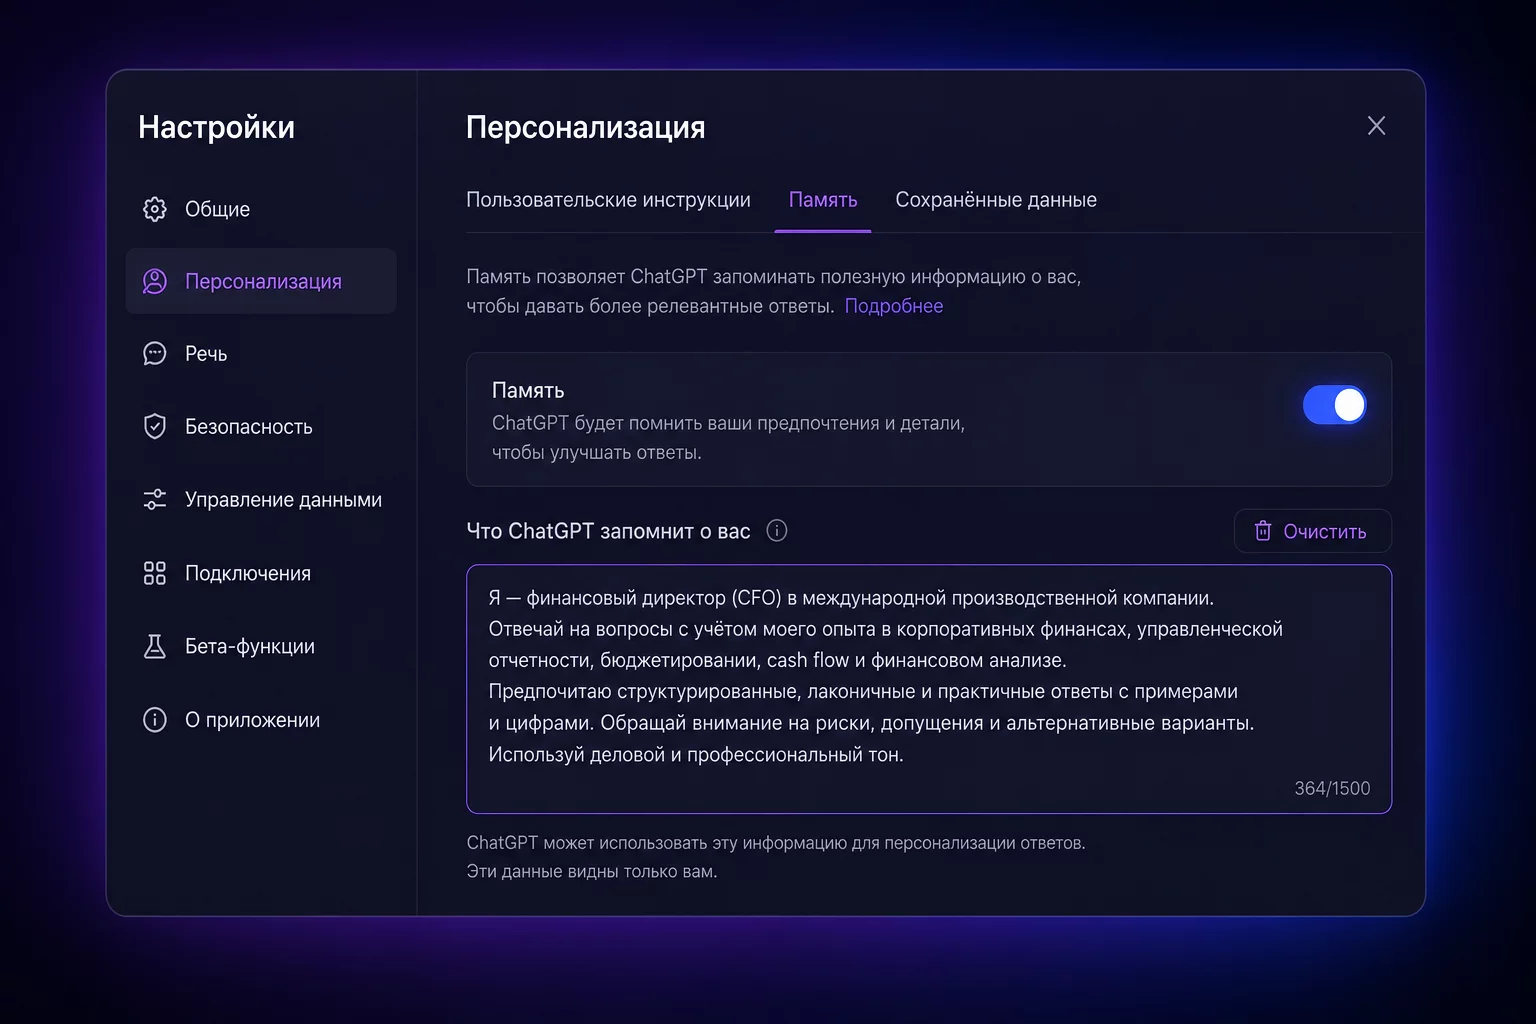
Task: Turn off the Память toggle switch
Action: pyautogui.click(x=1334, y=405)
